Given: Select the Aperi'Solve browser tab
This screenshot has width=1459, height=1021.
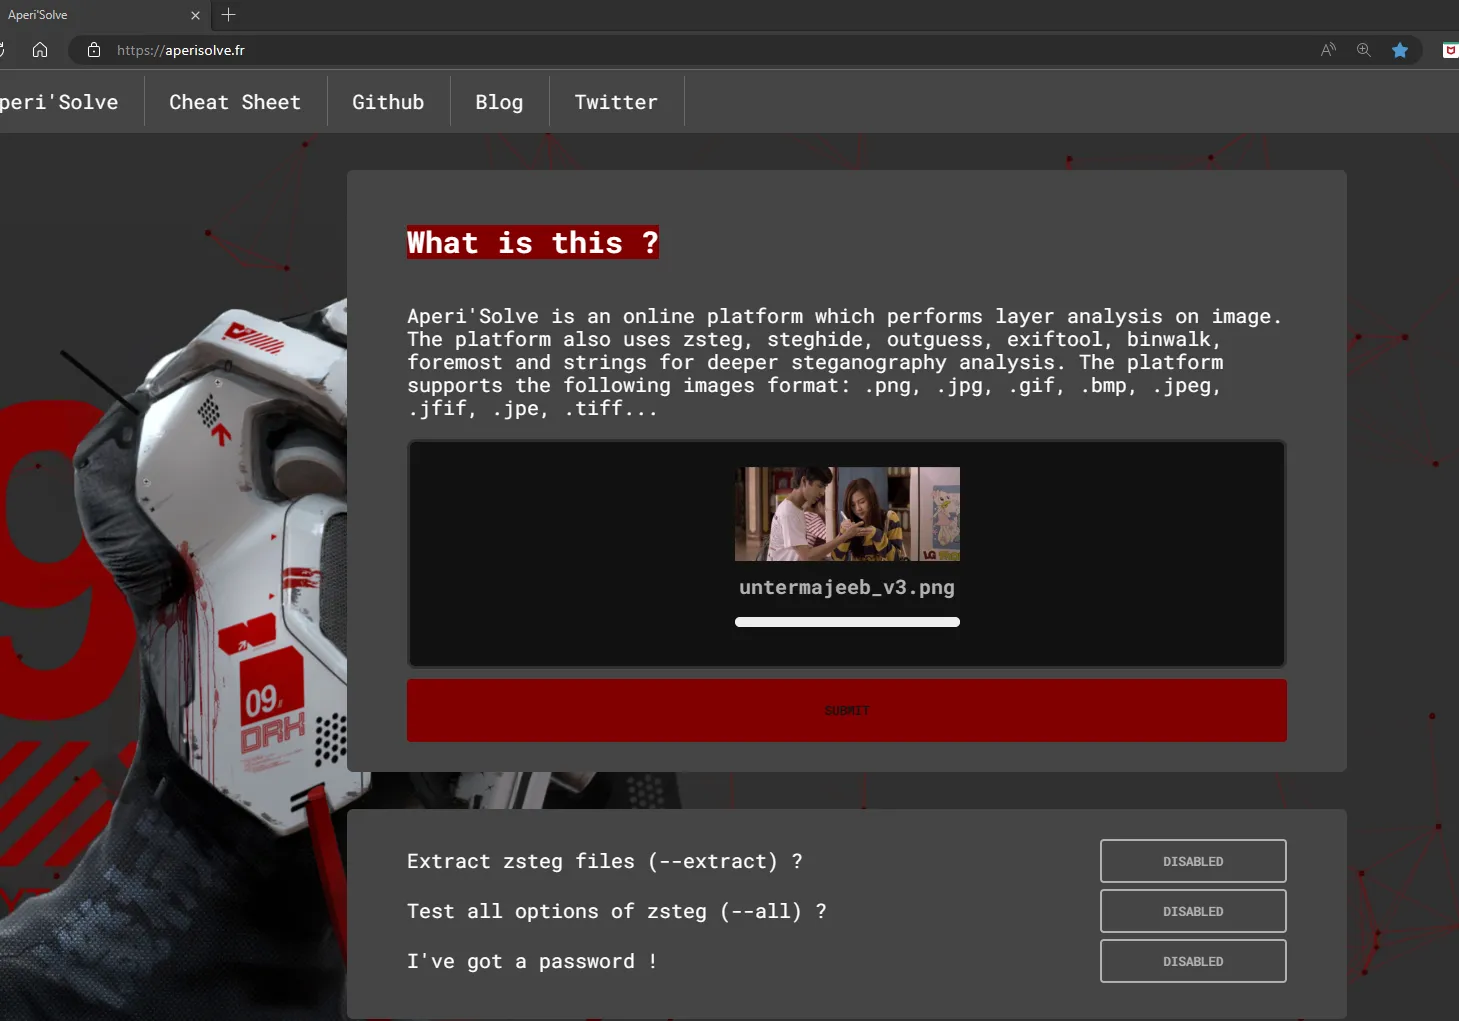Looking at the screenshot, I should (100, 15).
